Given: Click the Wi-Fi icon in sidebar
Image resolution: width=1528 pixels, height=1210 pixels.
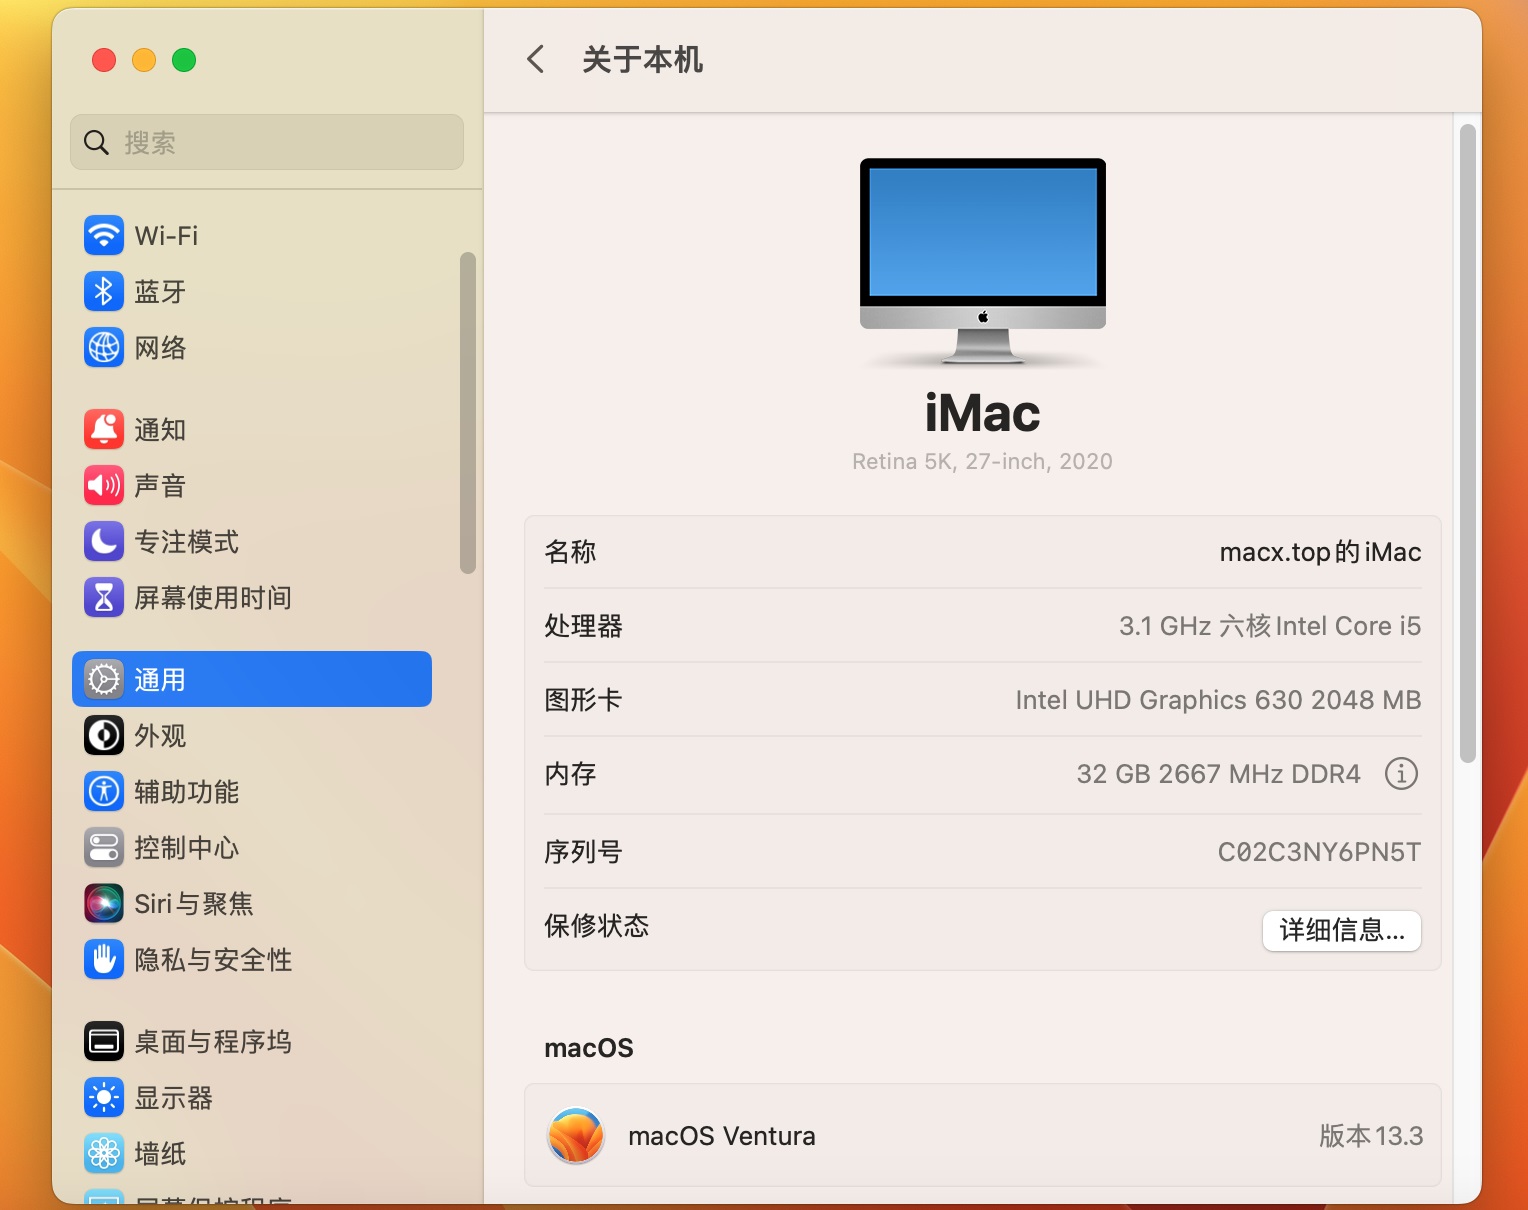Looking at the screenshot, I should click(x=104, y=236).
